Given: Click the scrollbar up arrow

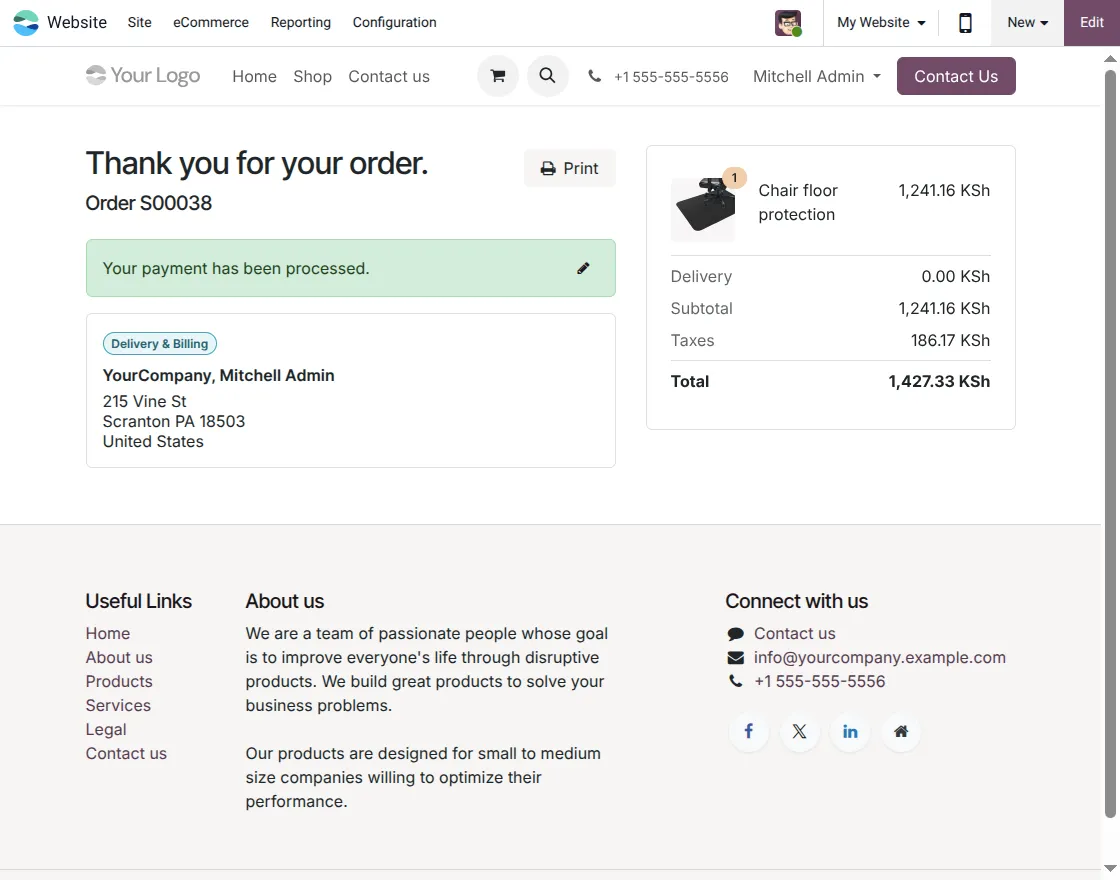Looking at the screenshot, I should coord(1110,59).
